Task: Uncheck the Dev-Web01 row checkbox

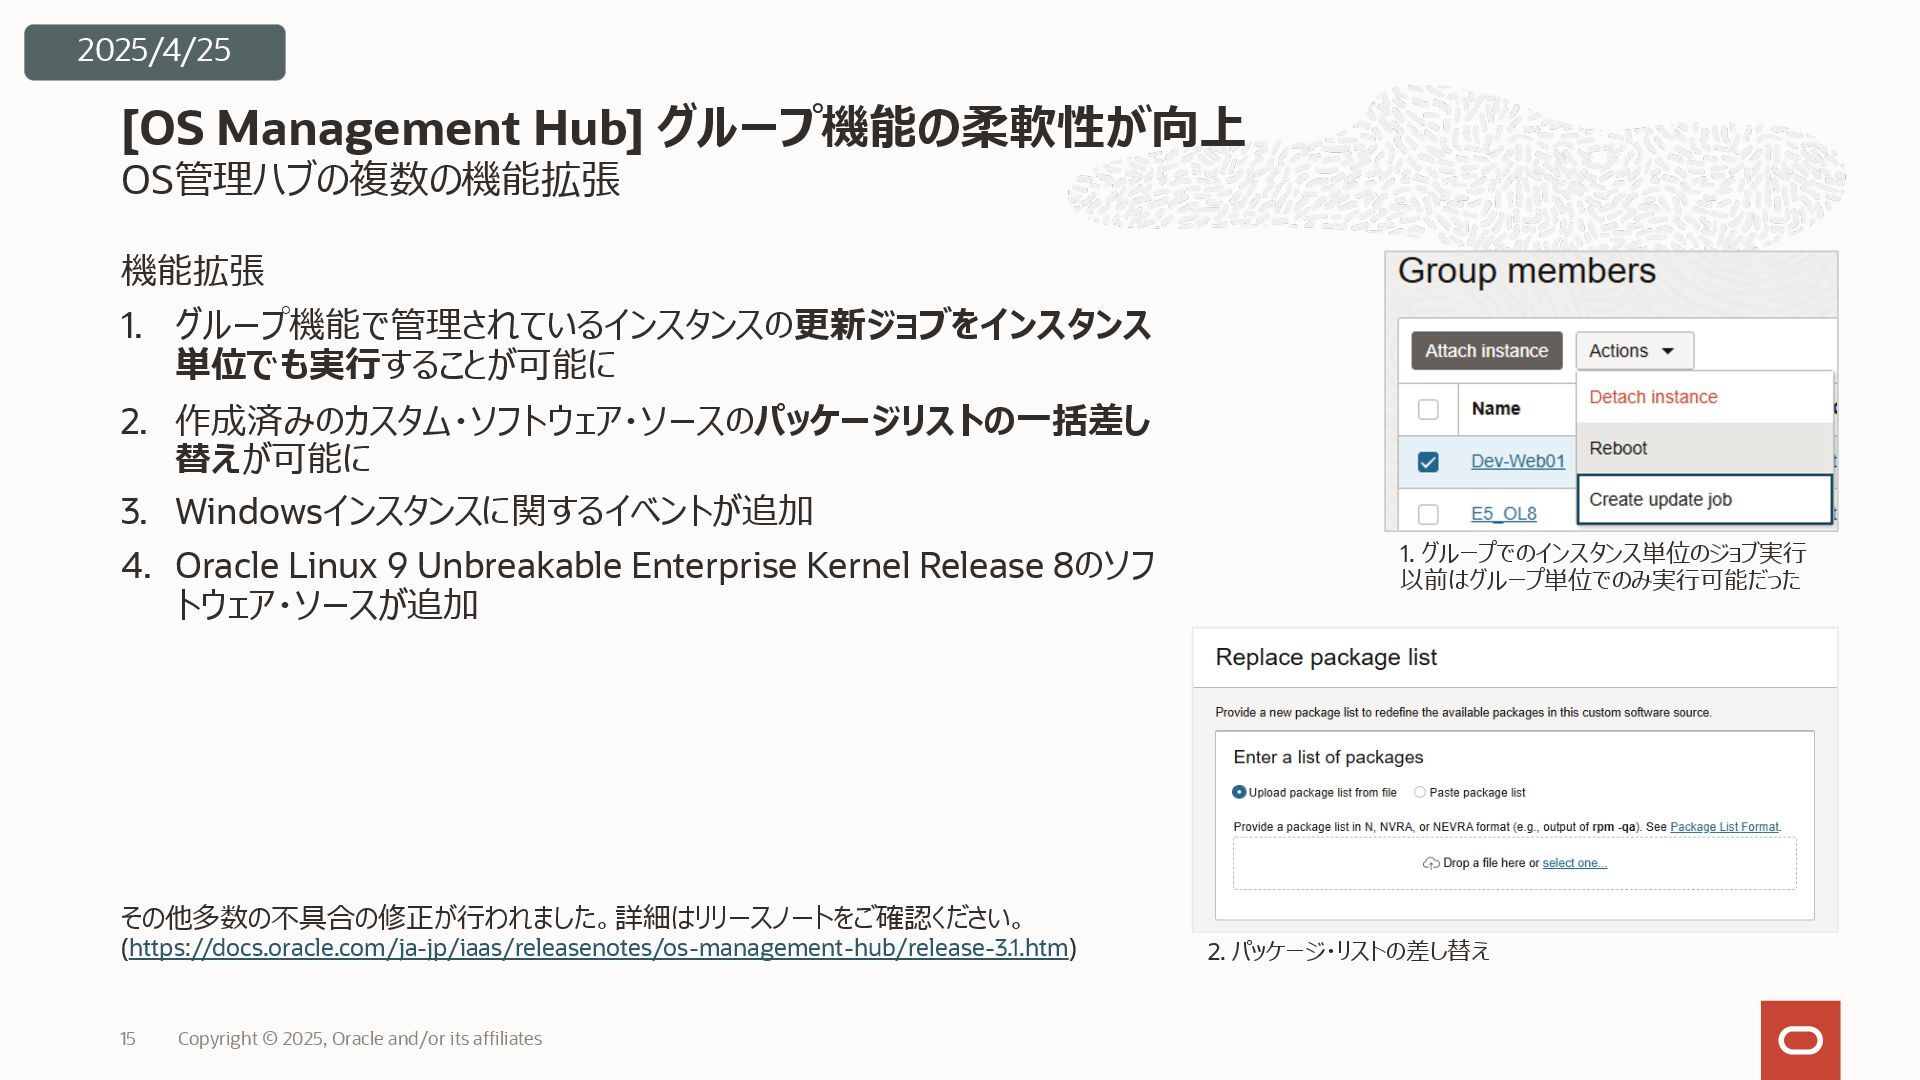Action: [1428, 462]
